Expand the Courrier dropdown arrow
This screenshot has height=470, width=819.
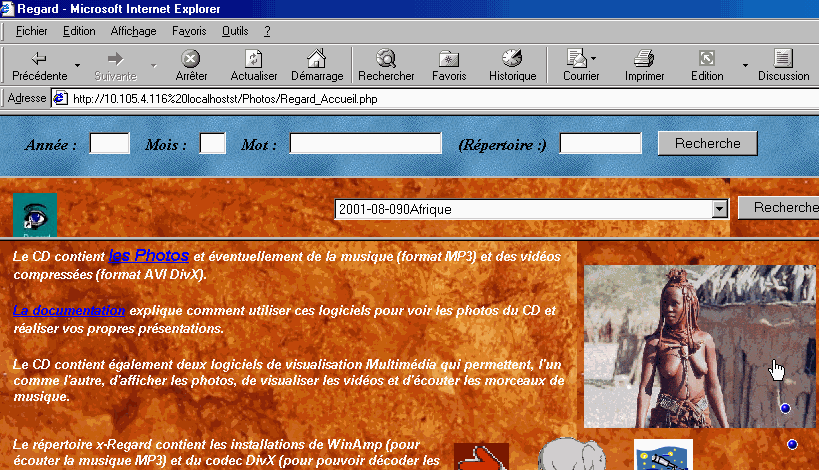593,58
